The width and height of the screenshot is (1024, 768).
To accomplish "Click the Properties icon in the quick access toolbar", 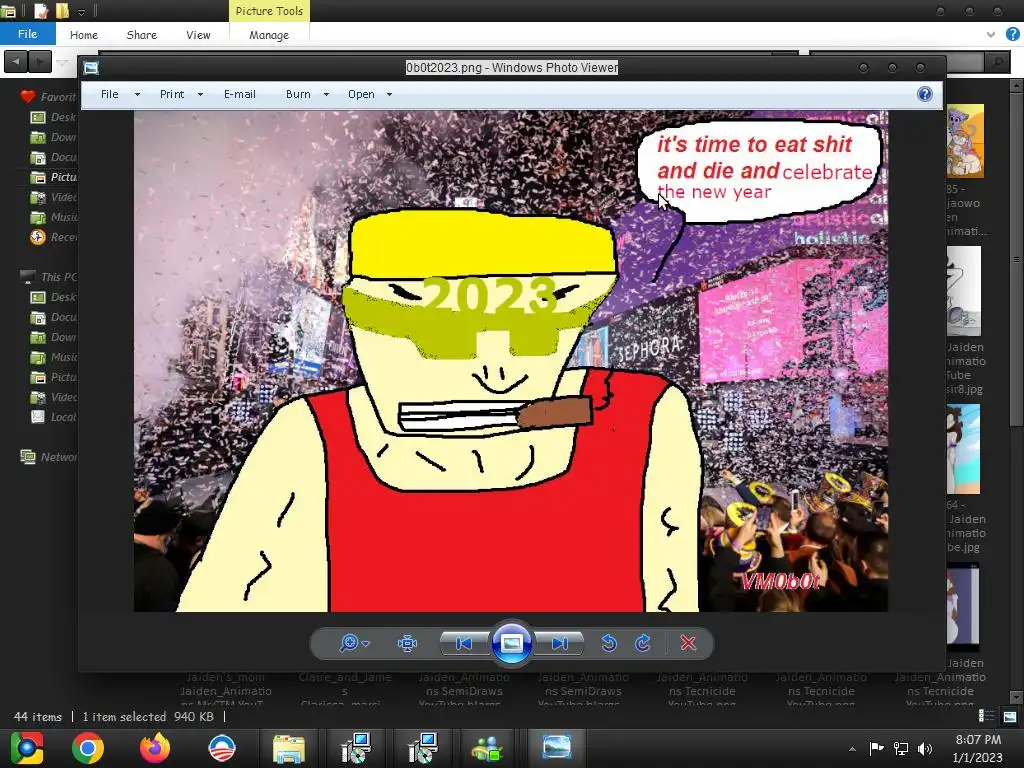I will click(x=40, y=11).
